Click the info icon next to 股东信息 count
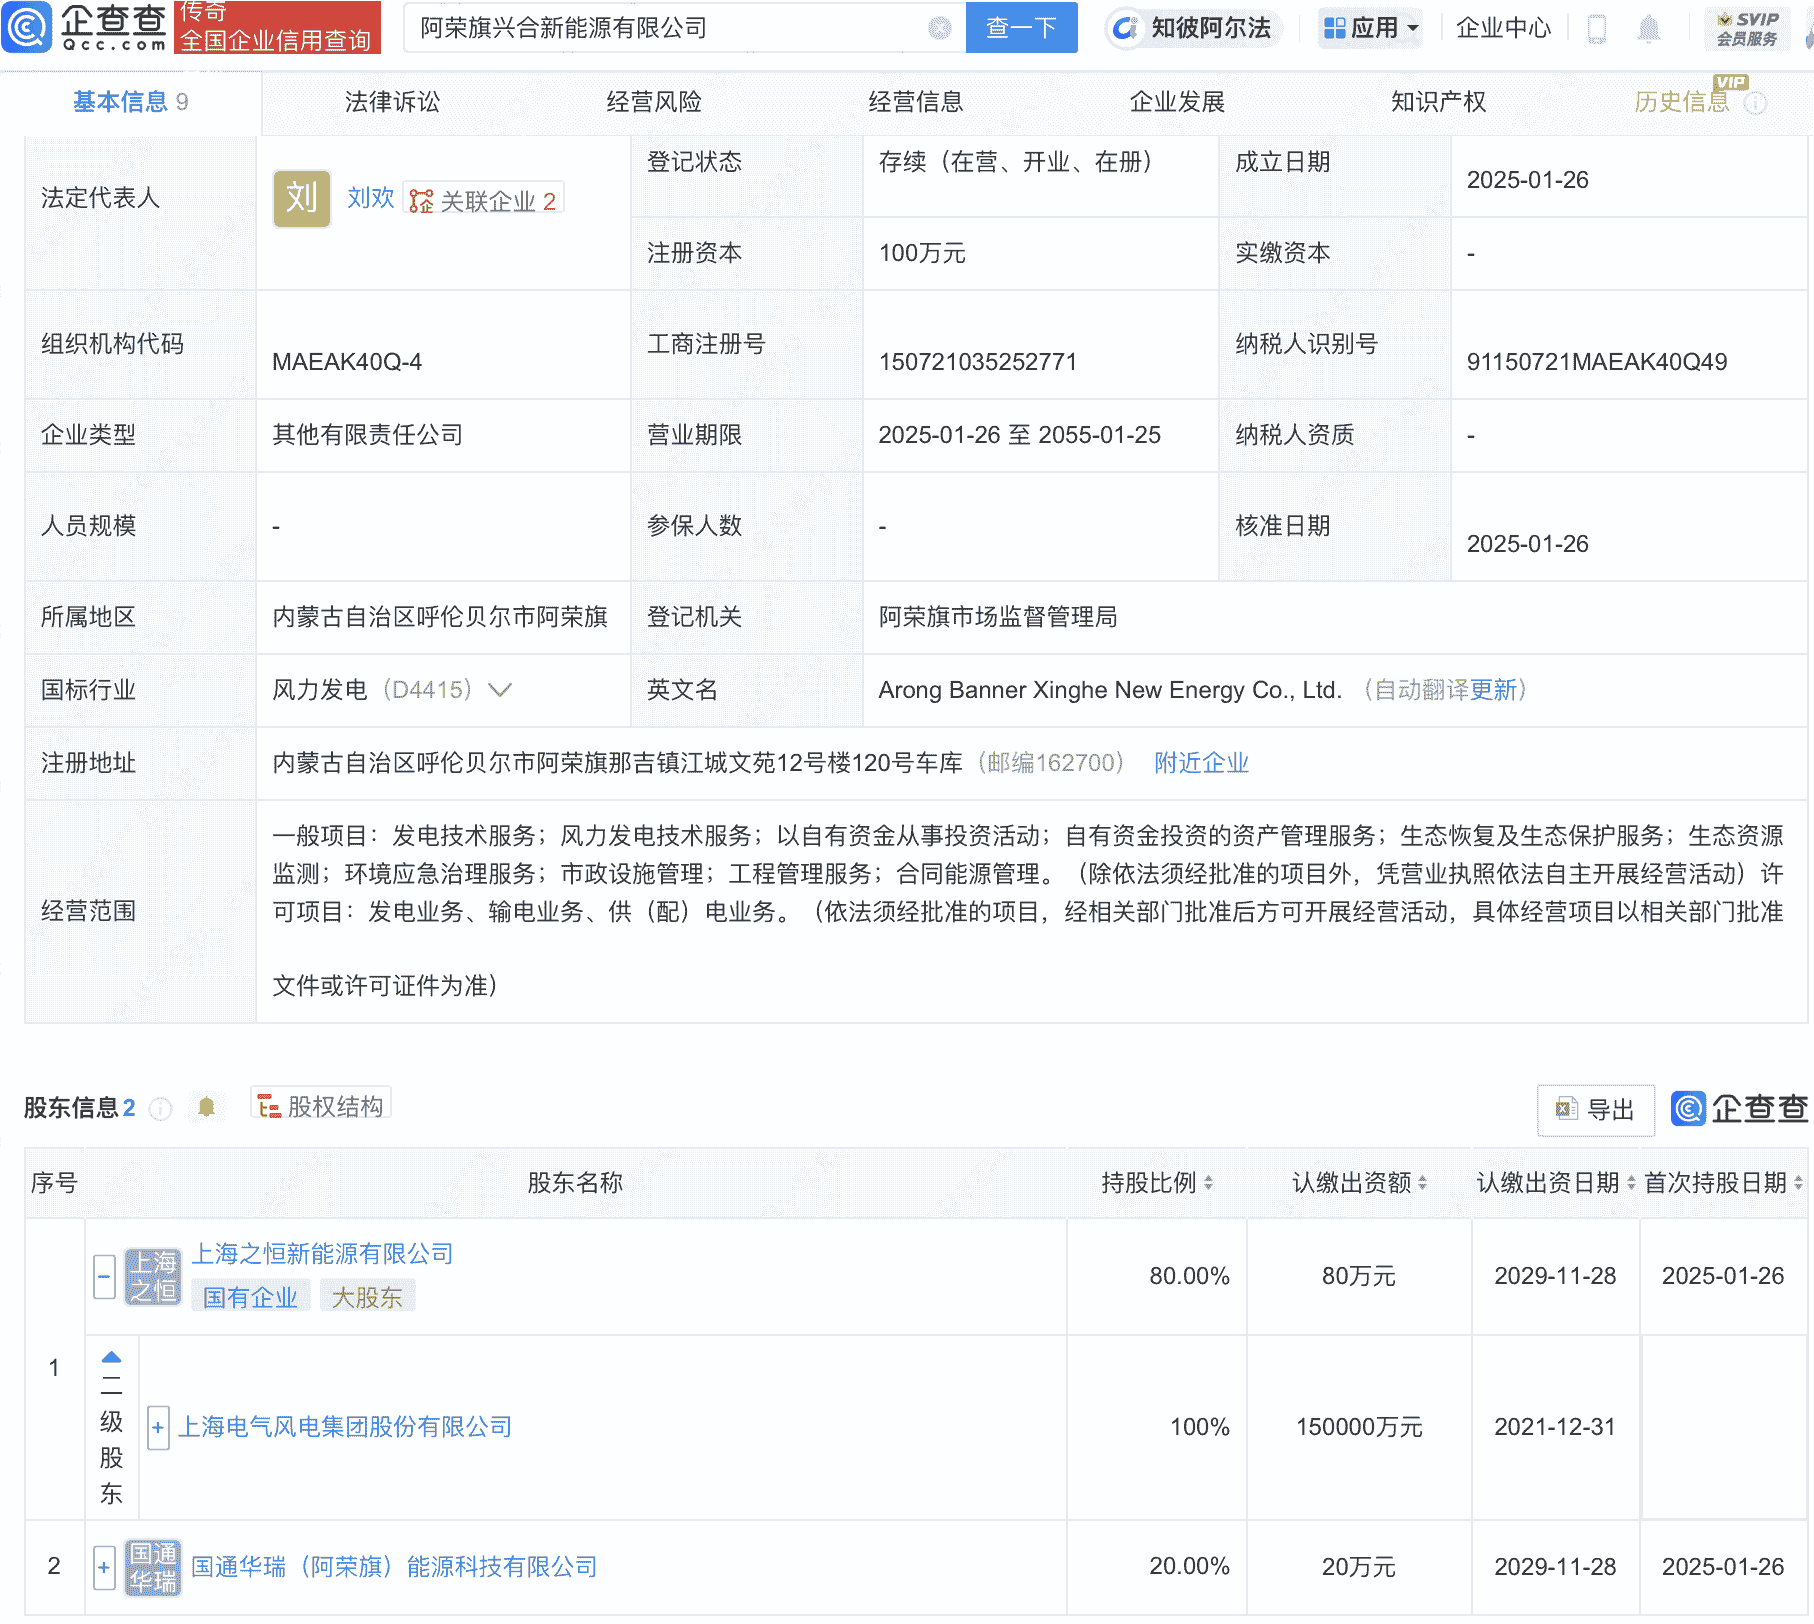The image size is (1814, 1624). point(160,1110)
